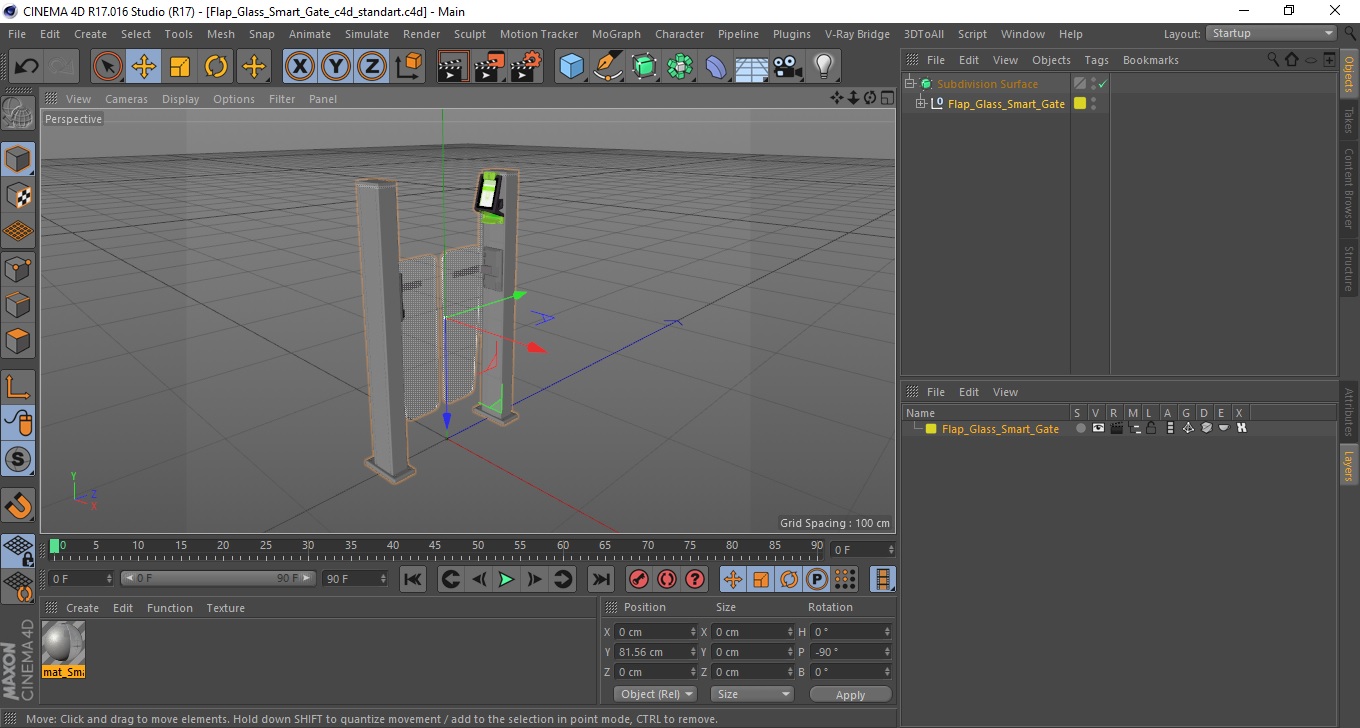Play animation forwards

pos(507,579)
